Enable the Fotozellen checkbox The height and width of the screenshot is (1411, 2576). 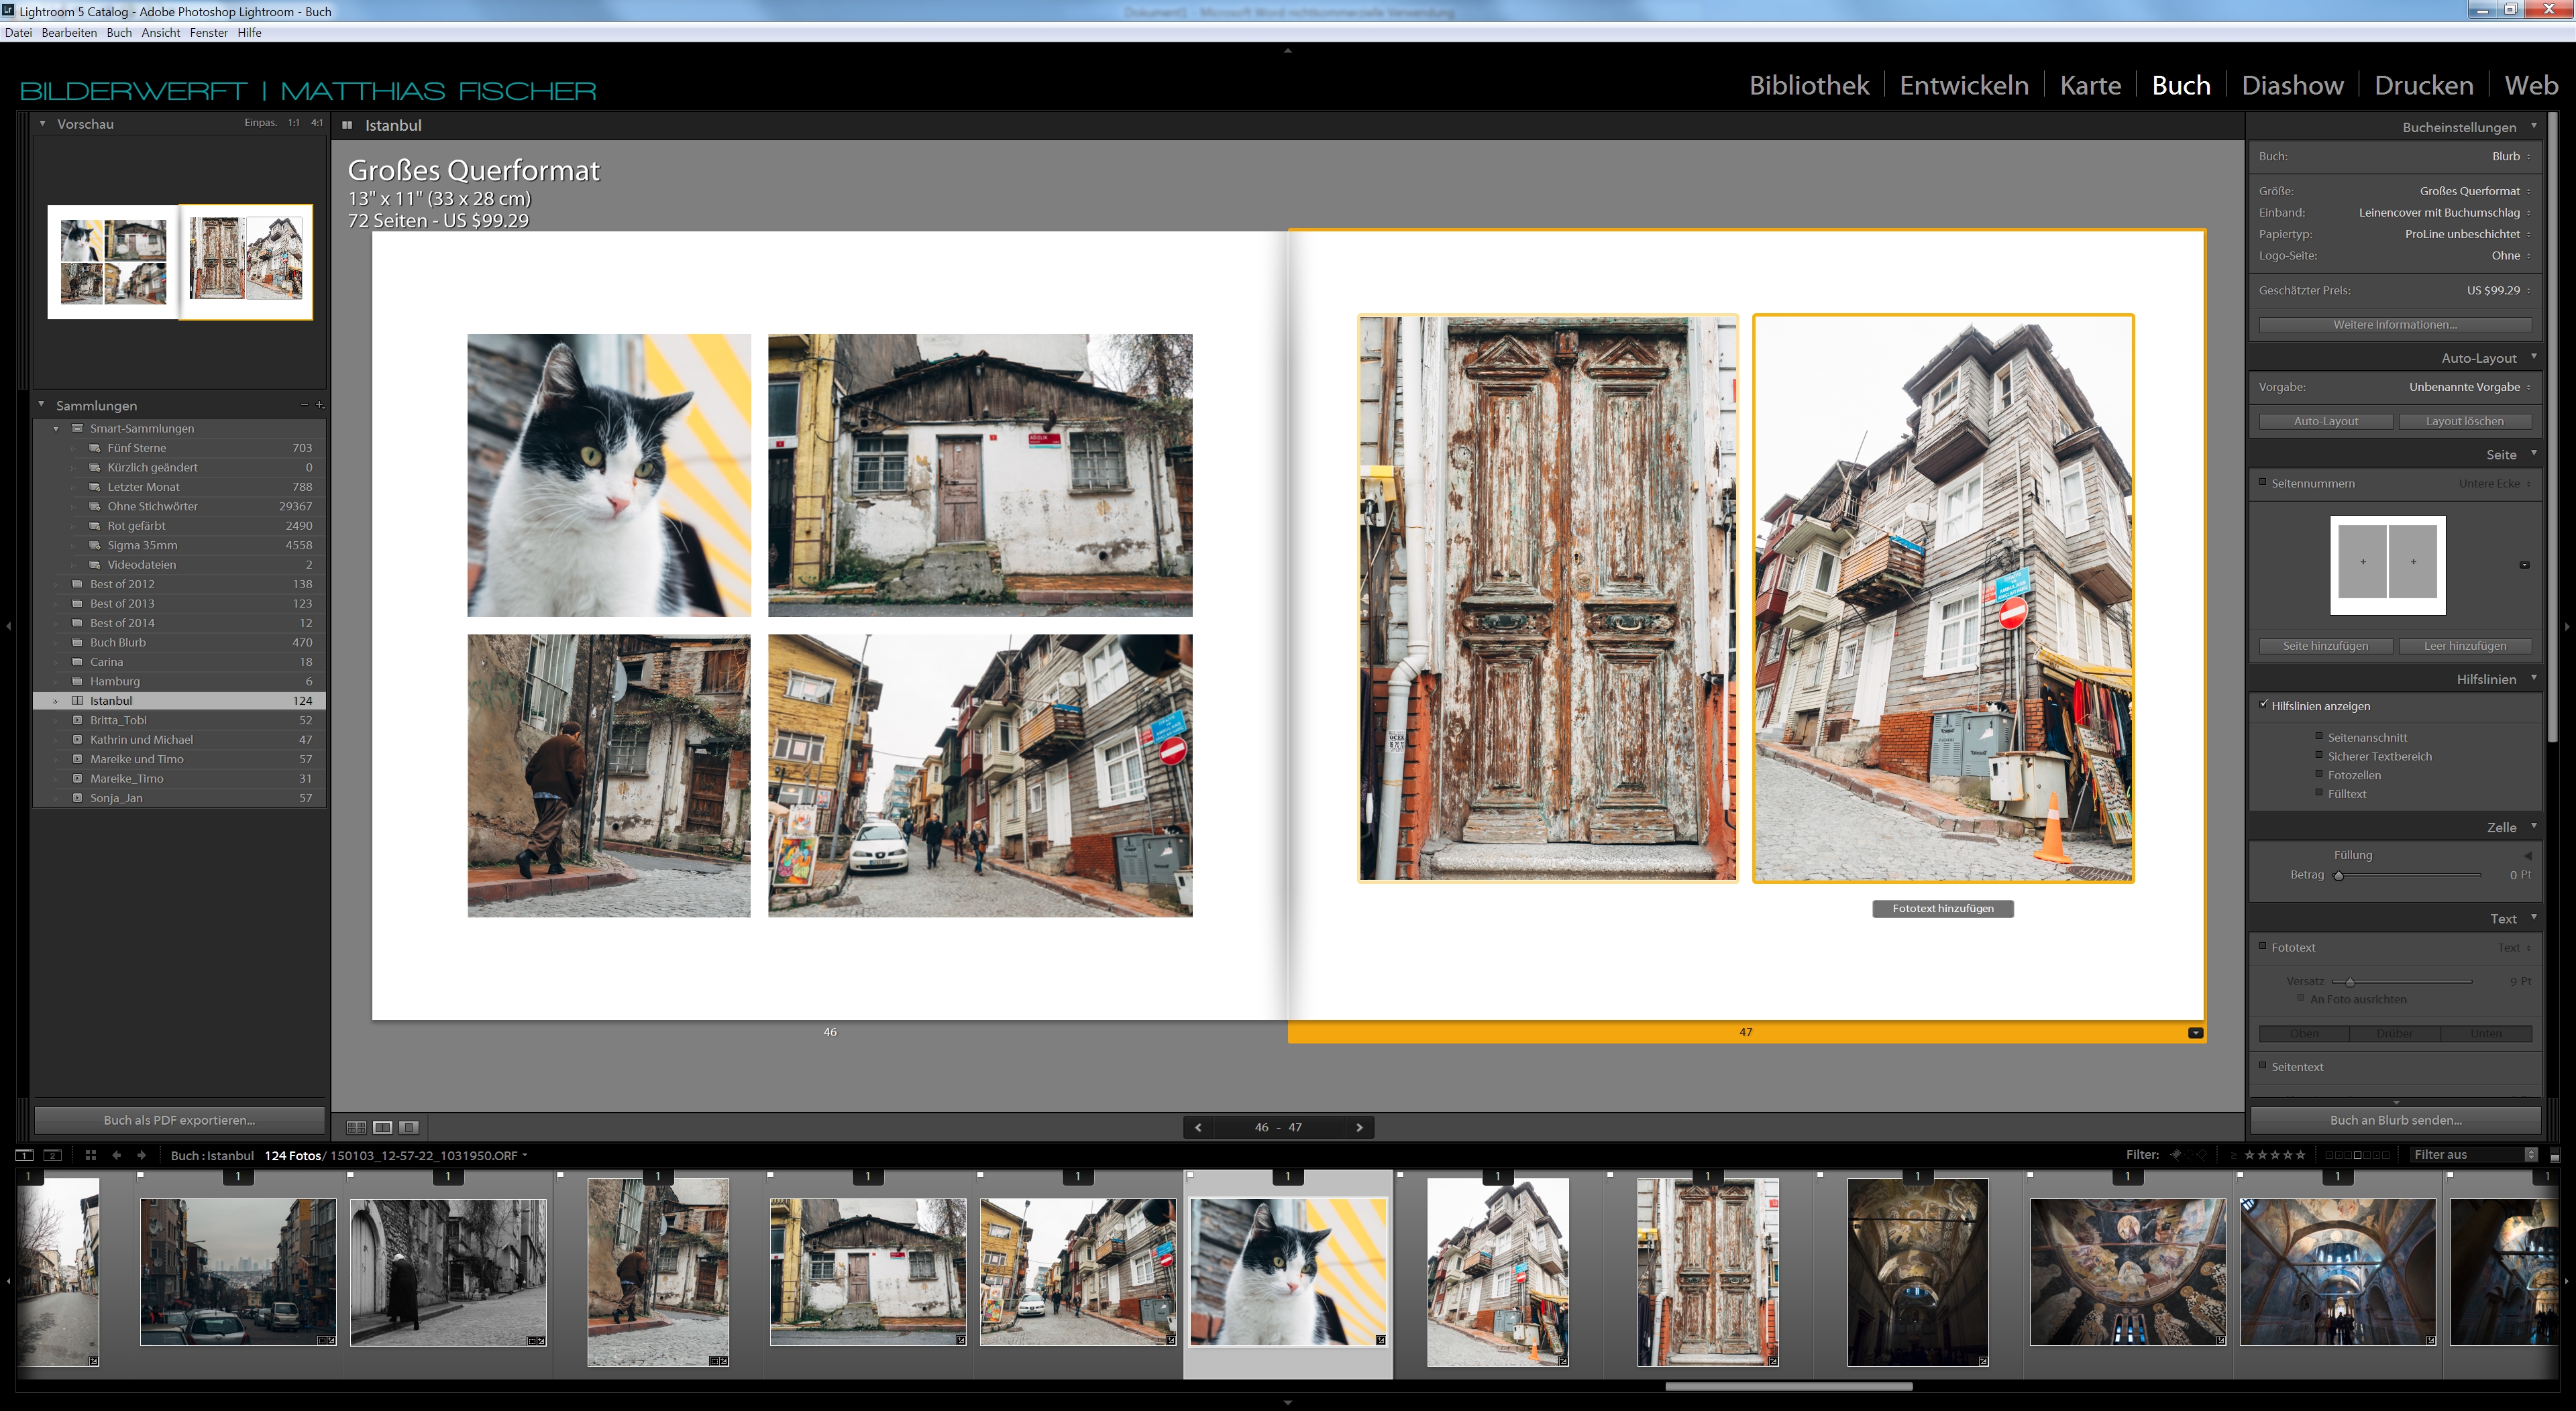coord(2319,775)
